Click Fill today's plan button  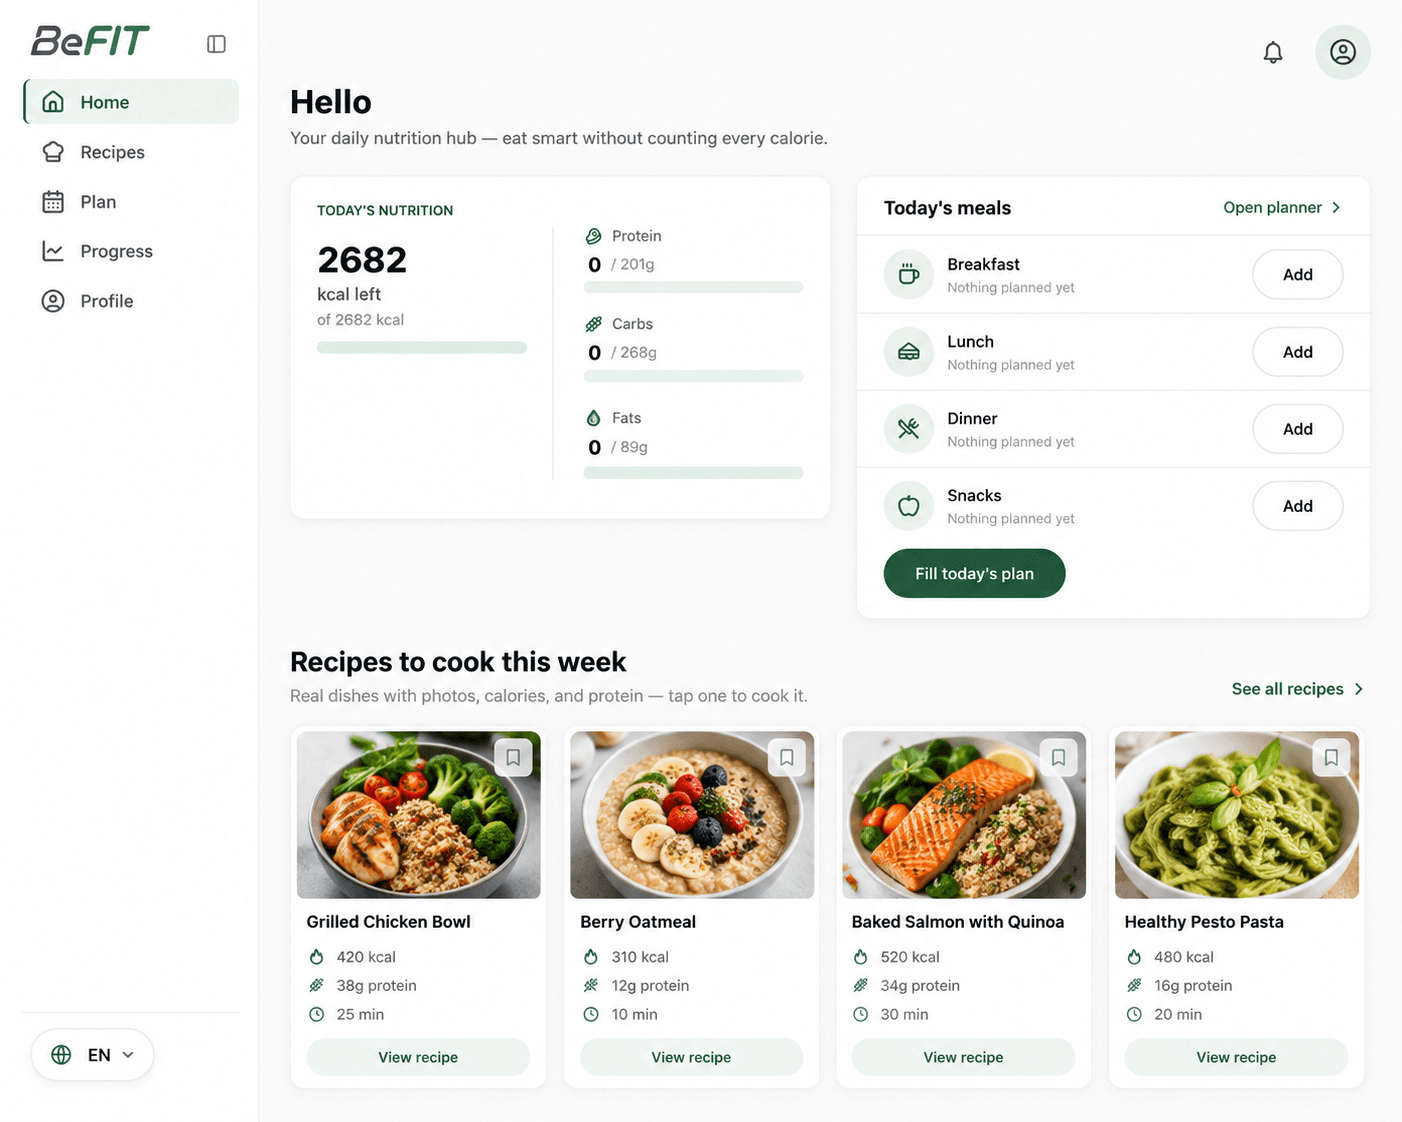tap(974, 574)
